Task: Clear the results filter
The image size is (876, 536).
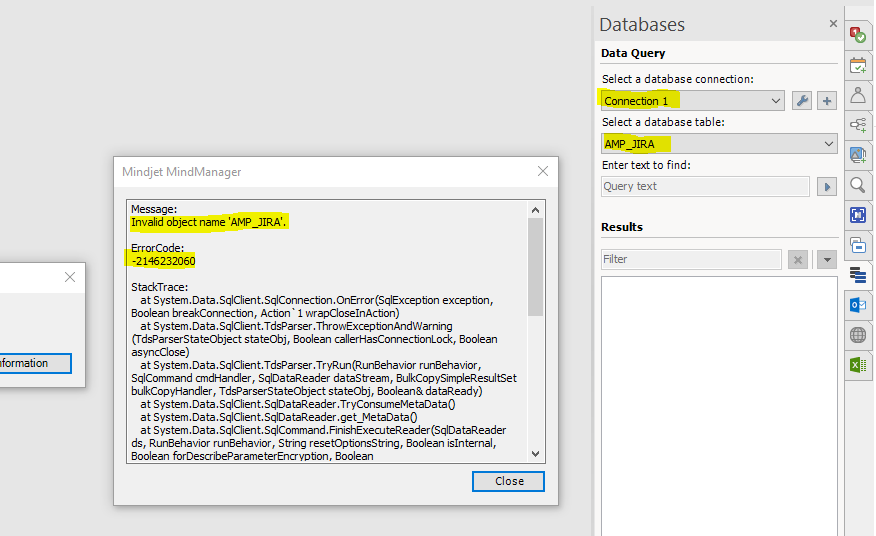Action: tap(798, 259)
